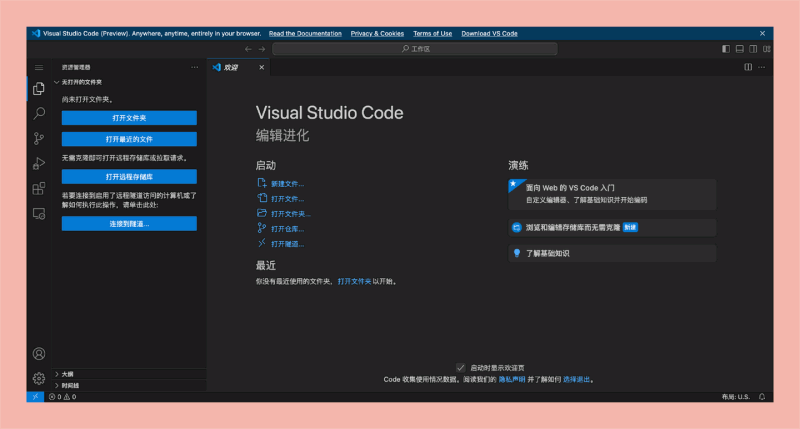Image resolution: width=800 pixels, height=429 pixels.
Task: Open the hamburger application menu
Action: coord(39,67)
